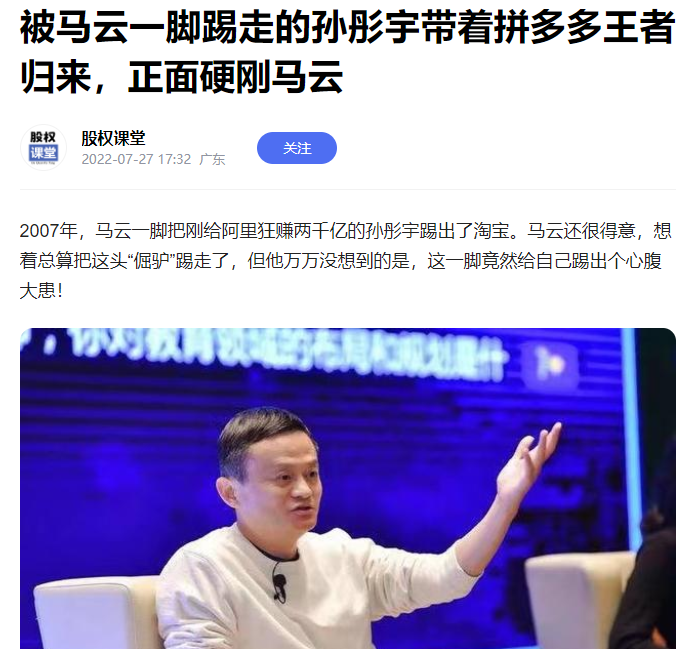Click the quoted word 倔驴 in the paragraph

[x=152, y=261]
